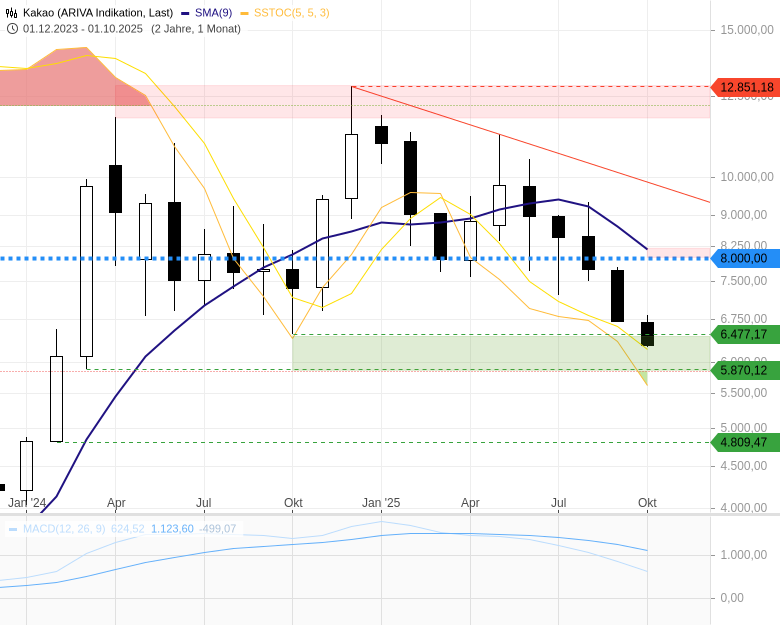
Task: Click the candlestick chart icon beside Kakao
Action: coord(12,13)
